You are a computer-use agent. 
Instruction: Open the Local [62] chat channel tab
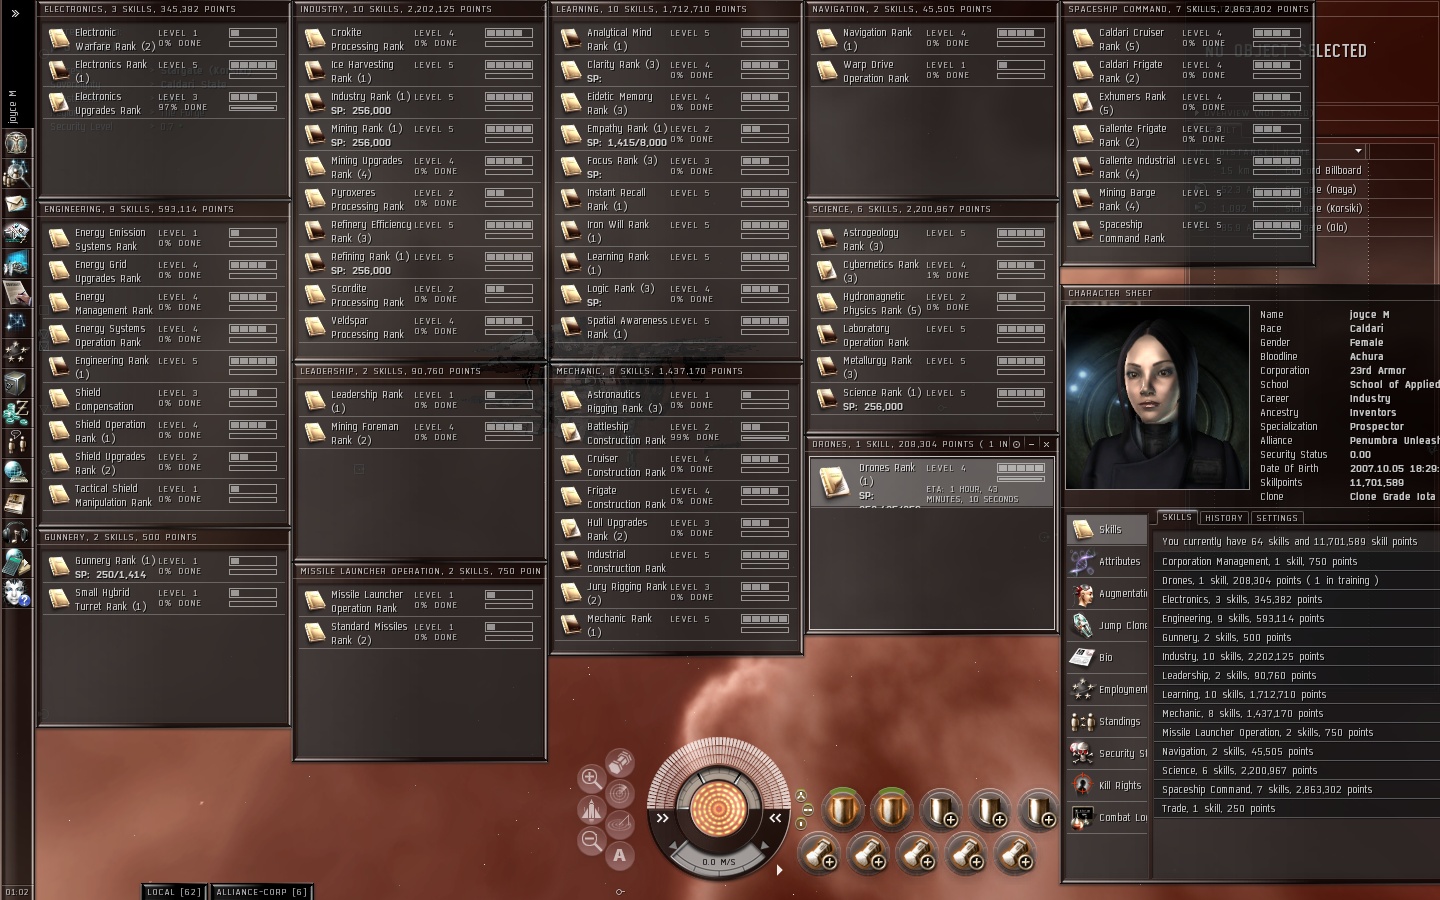coord(174,891)
